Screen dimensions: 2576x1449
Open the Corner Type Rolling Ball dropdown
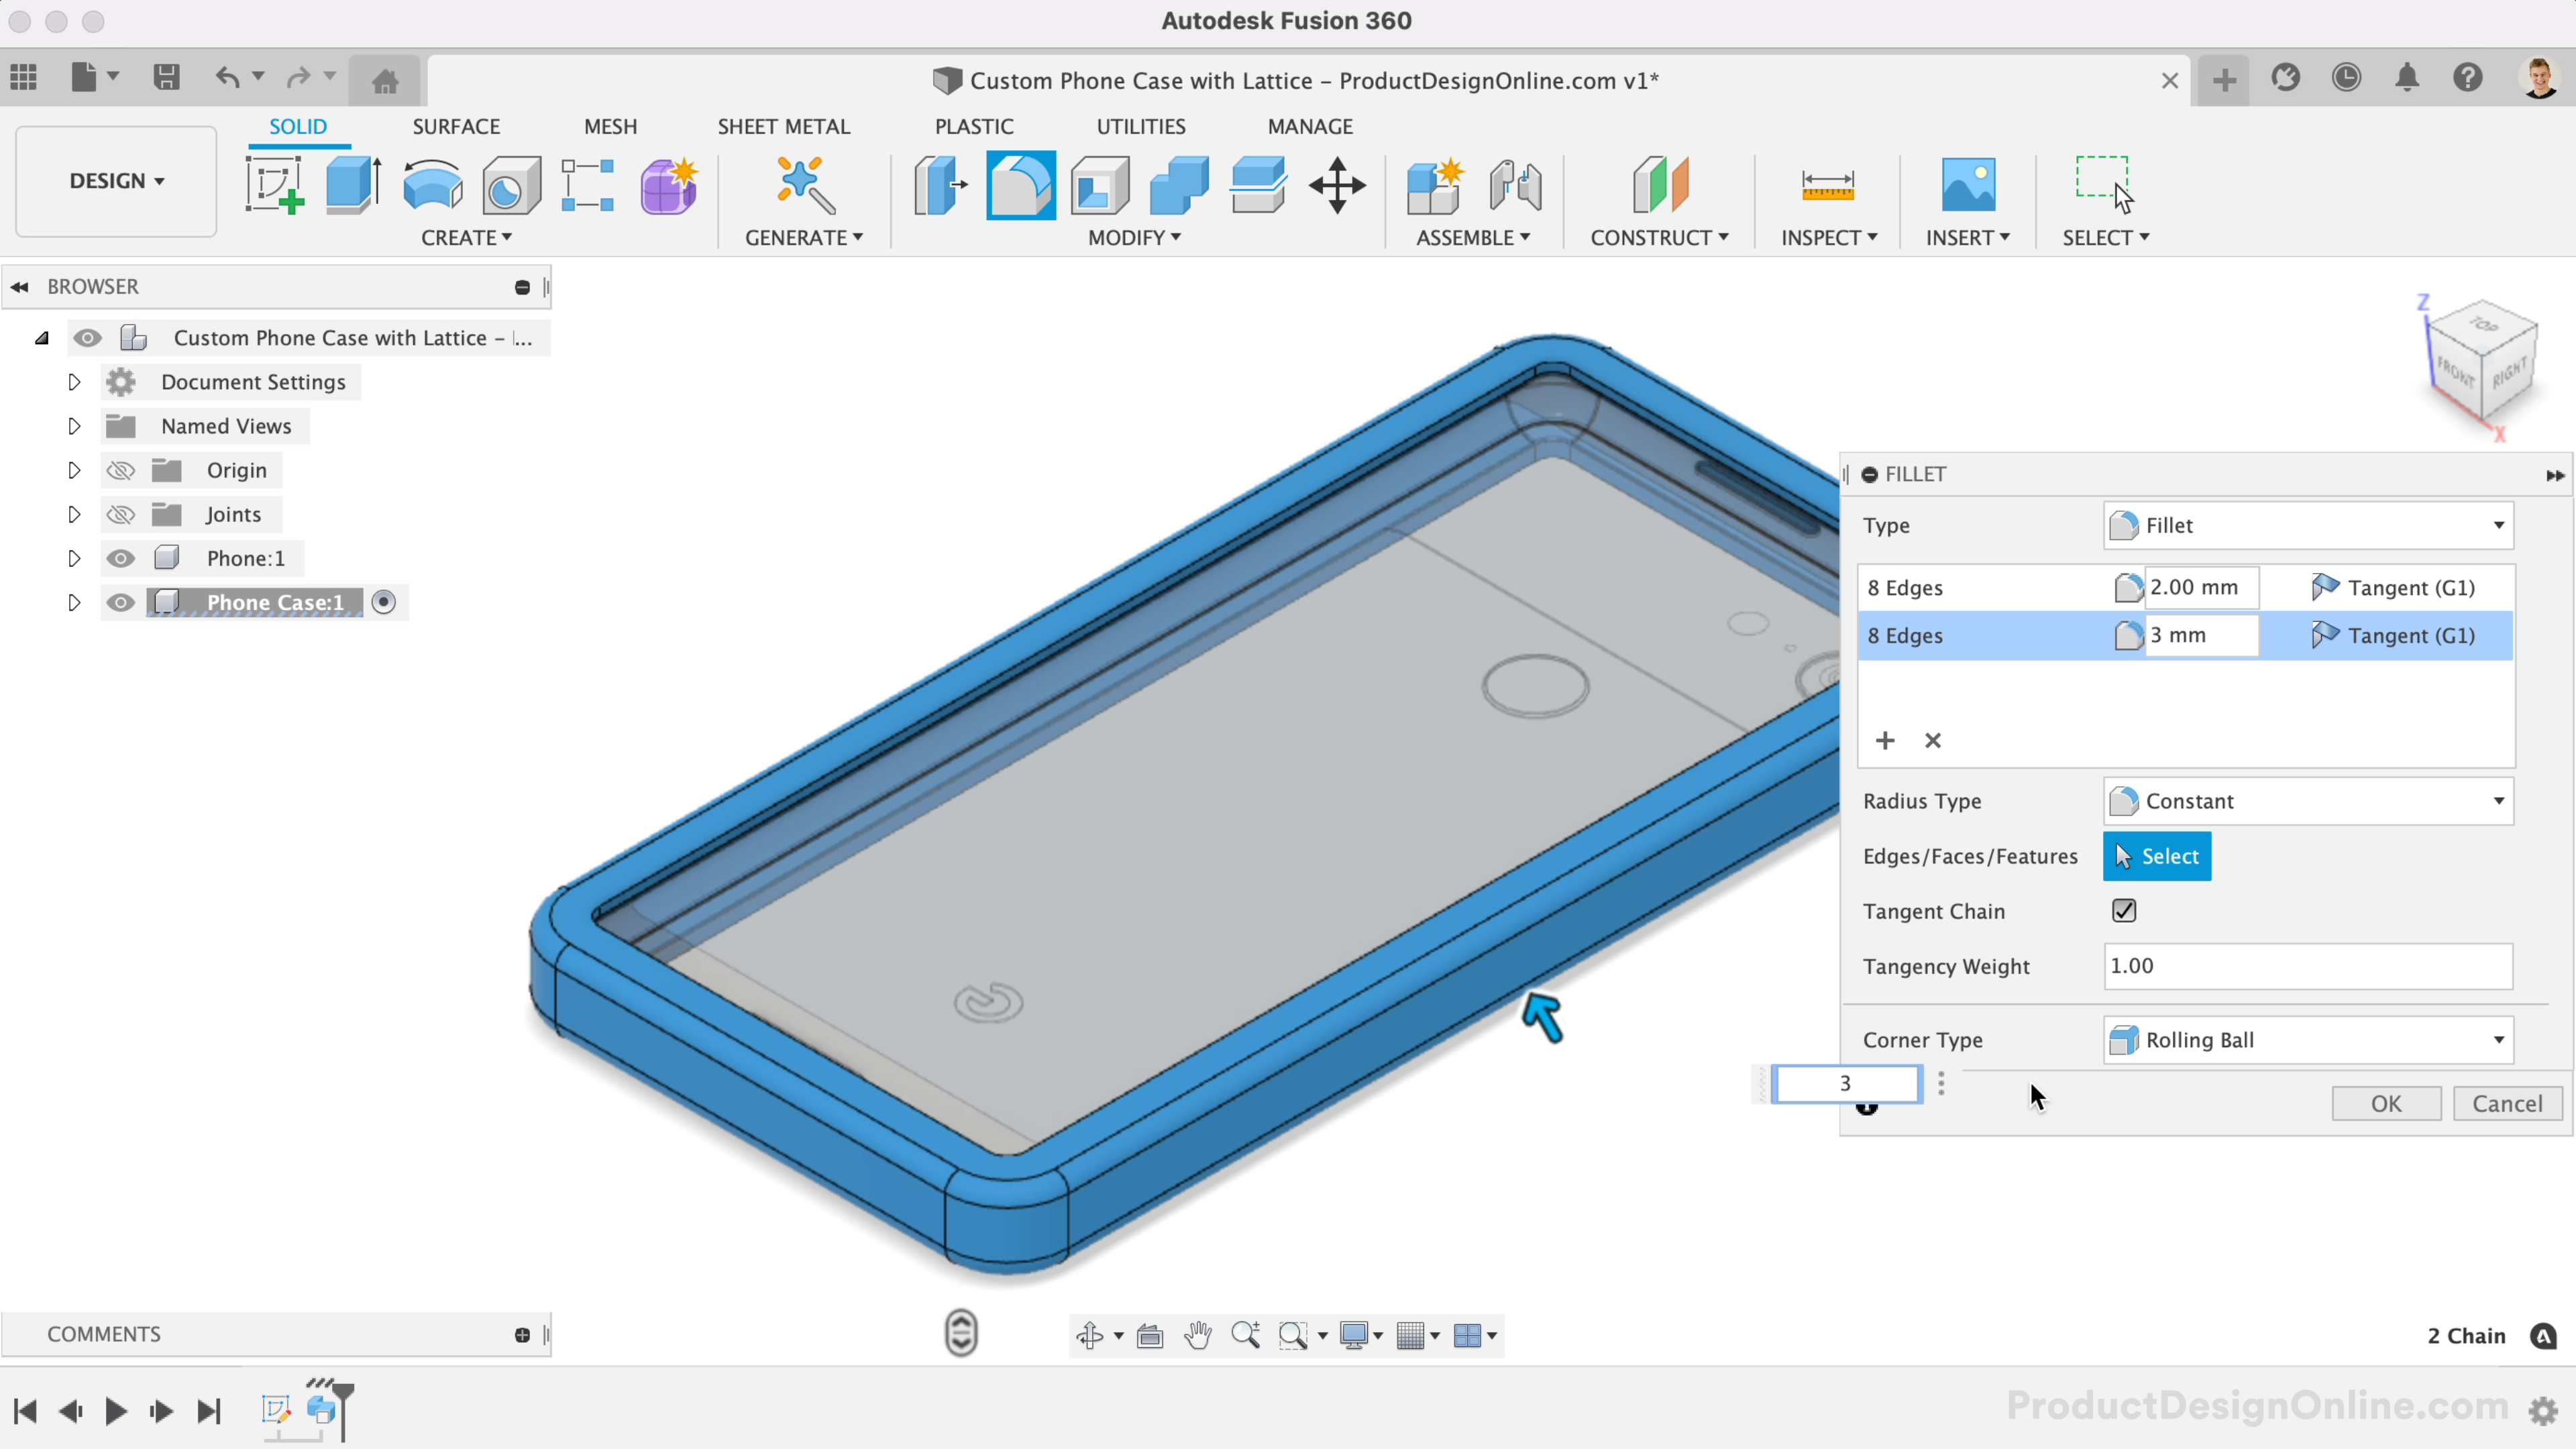pyautogui.click(x=2307, y=1040)
